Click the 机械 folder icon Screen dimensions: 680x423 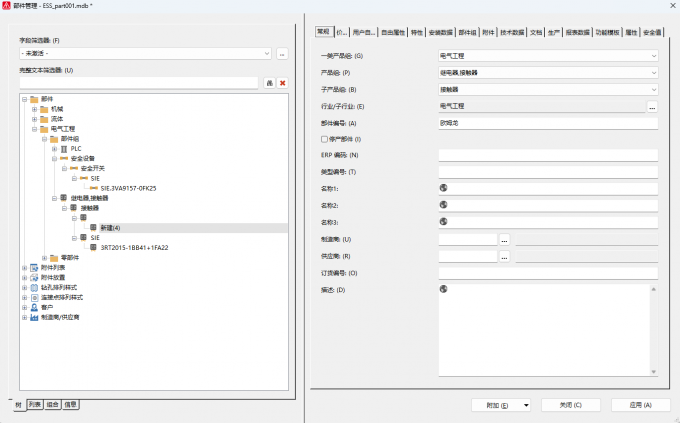pyautogui.click(x=44, y=109)
